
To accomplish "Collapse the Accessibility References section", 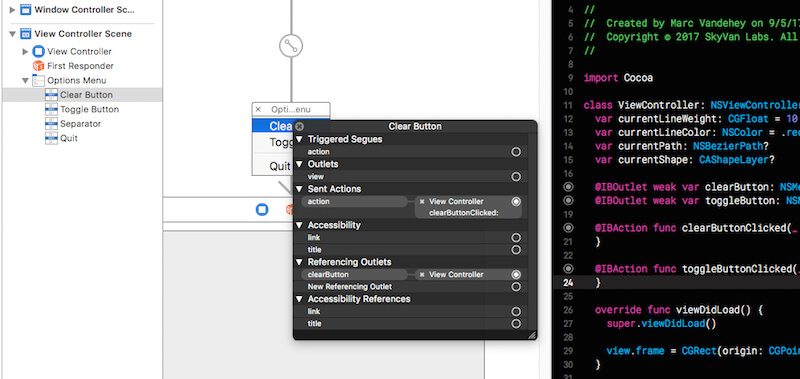I will point(299,299).
